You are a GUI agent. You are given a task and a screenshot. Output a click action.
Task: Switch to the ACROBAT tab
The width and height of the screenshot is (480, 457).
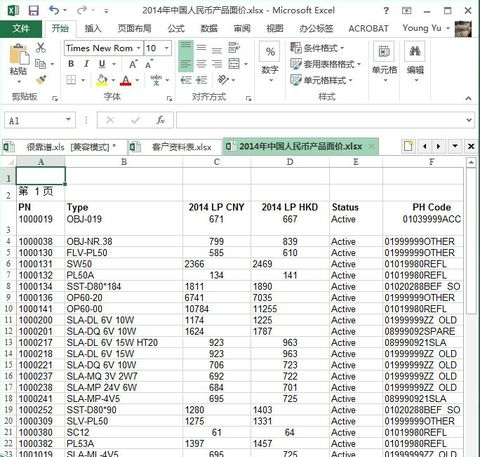[x=368, y=29]
